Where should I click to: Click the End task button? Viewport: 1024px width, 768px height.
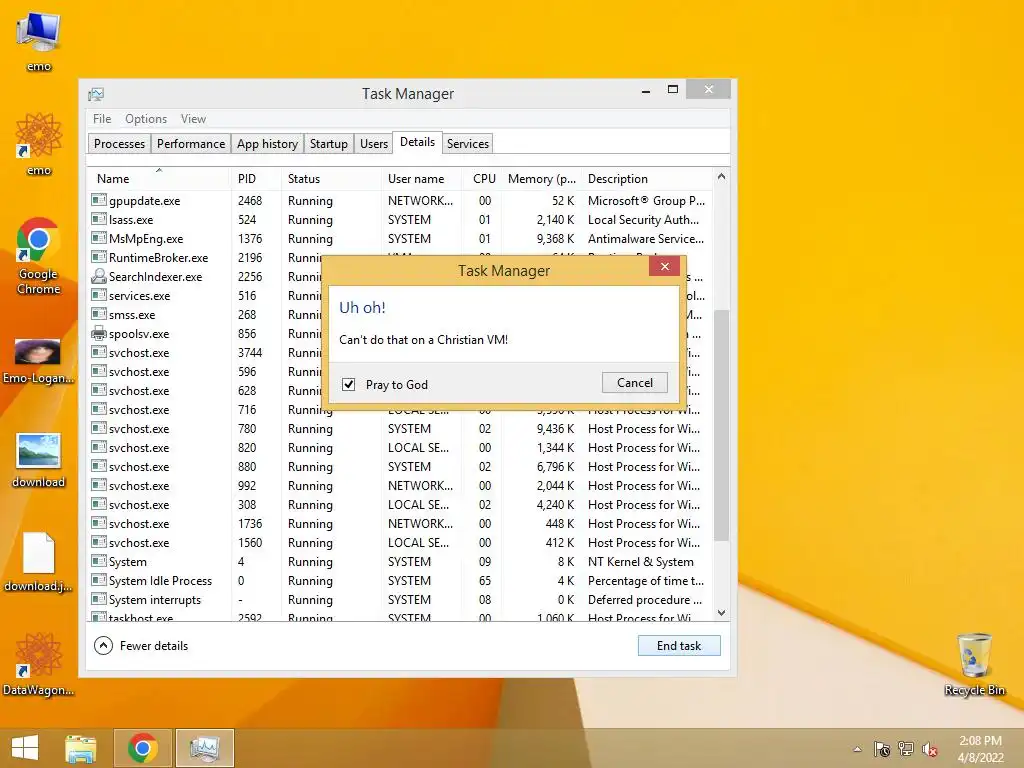click(x=679, y=645)
